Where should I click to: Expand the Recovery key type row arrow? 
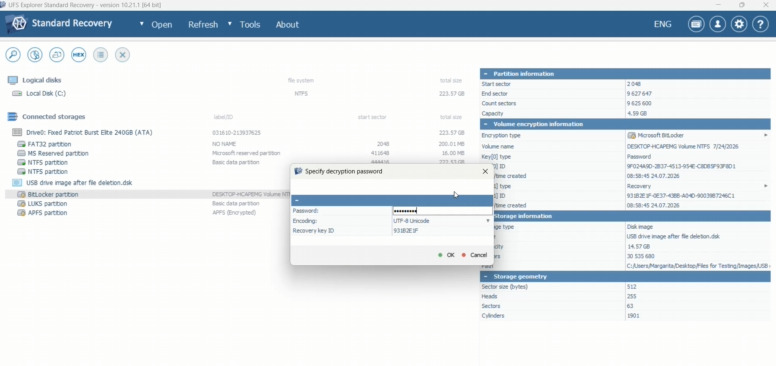(x=766, y=186)
